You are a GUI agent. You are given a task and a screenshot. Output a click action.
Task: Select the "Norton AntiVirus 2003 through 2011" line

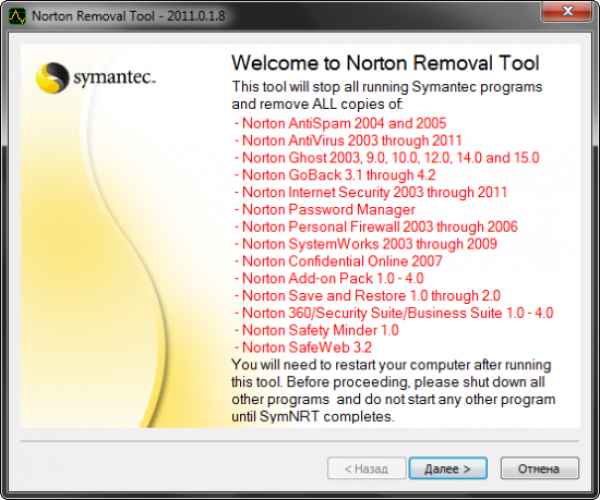click(x=348, y=141)
